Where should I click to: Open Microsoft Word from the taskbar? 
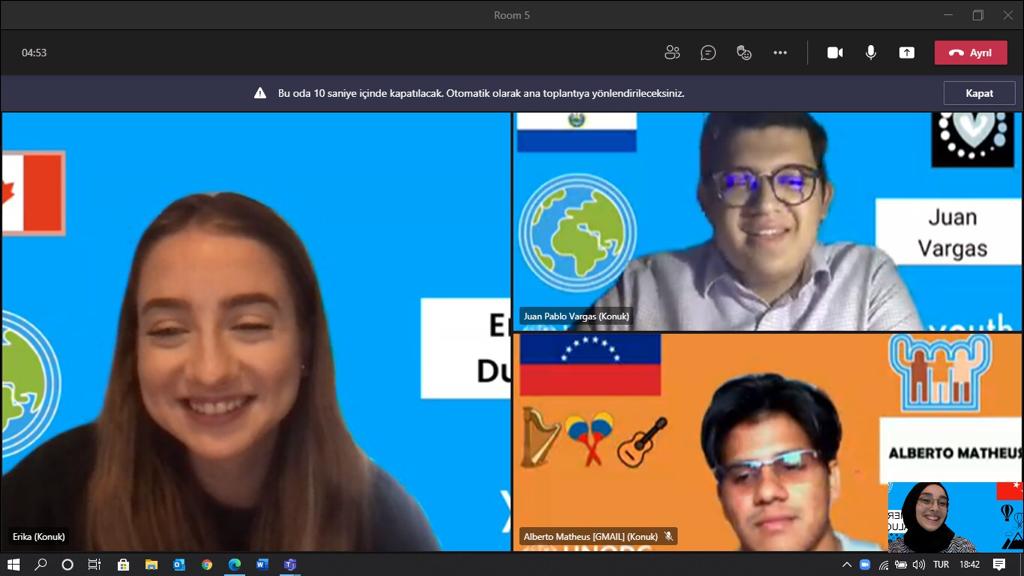click(263, 564)
